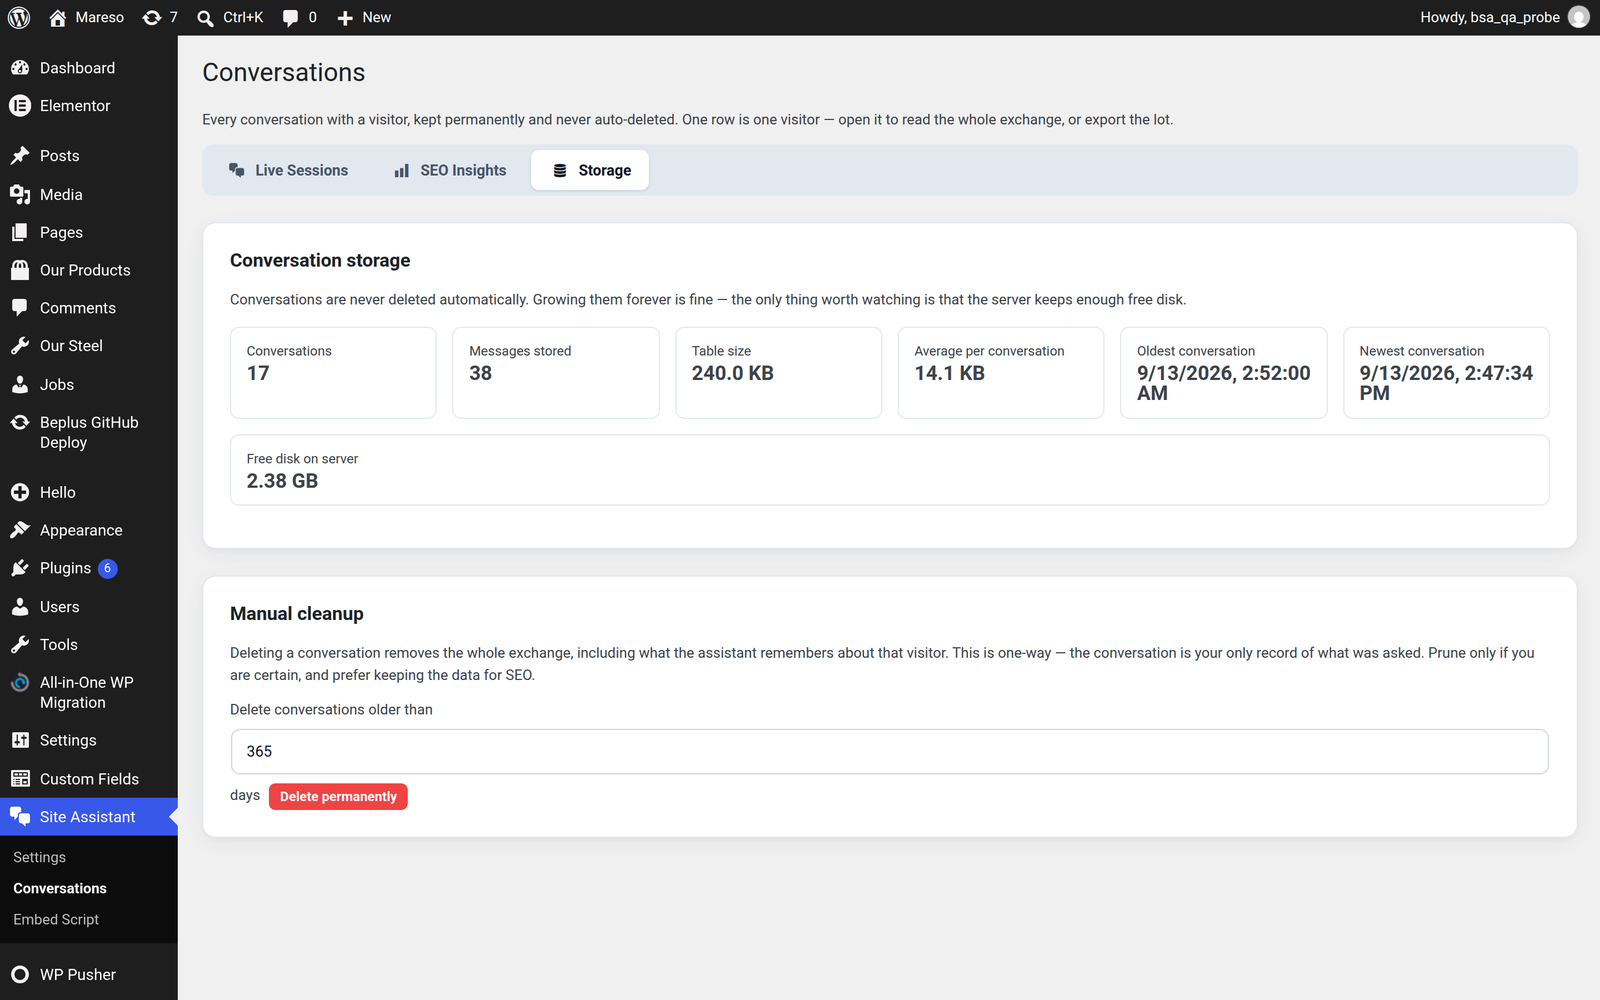1600x1000 pixels.
Task: Click the Tools wrench icon
Action: (x=20, y=645)
